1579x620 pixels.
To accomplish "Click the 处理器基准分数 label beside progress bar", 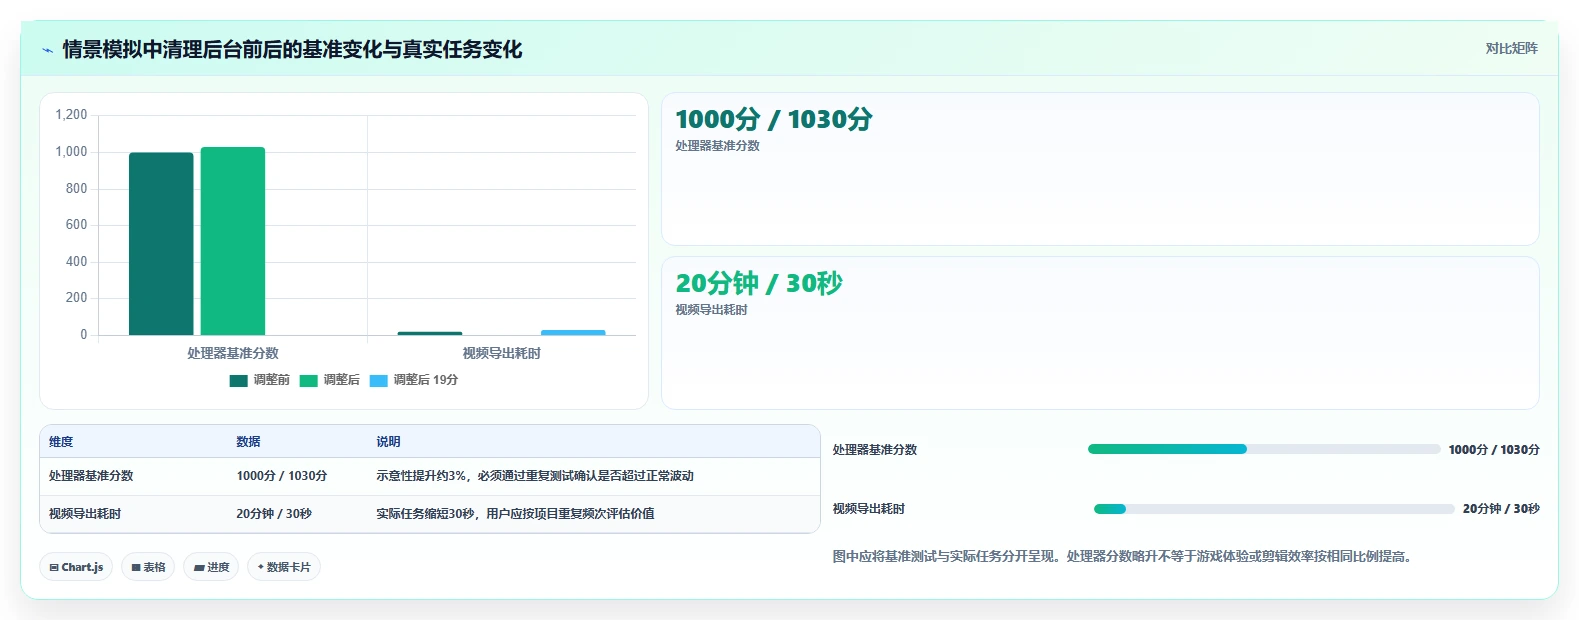I will tap(875, 450).
